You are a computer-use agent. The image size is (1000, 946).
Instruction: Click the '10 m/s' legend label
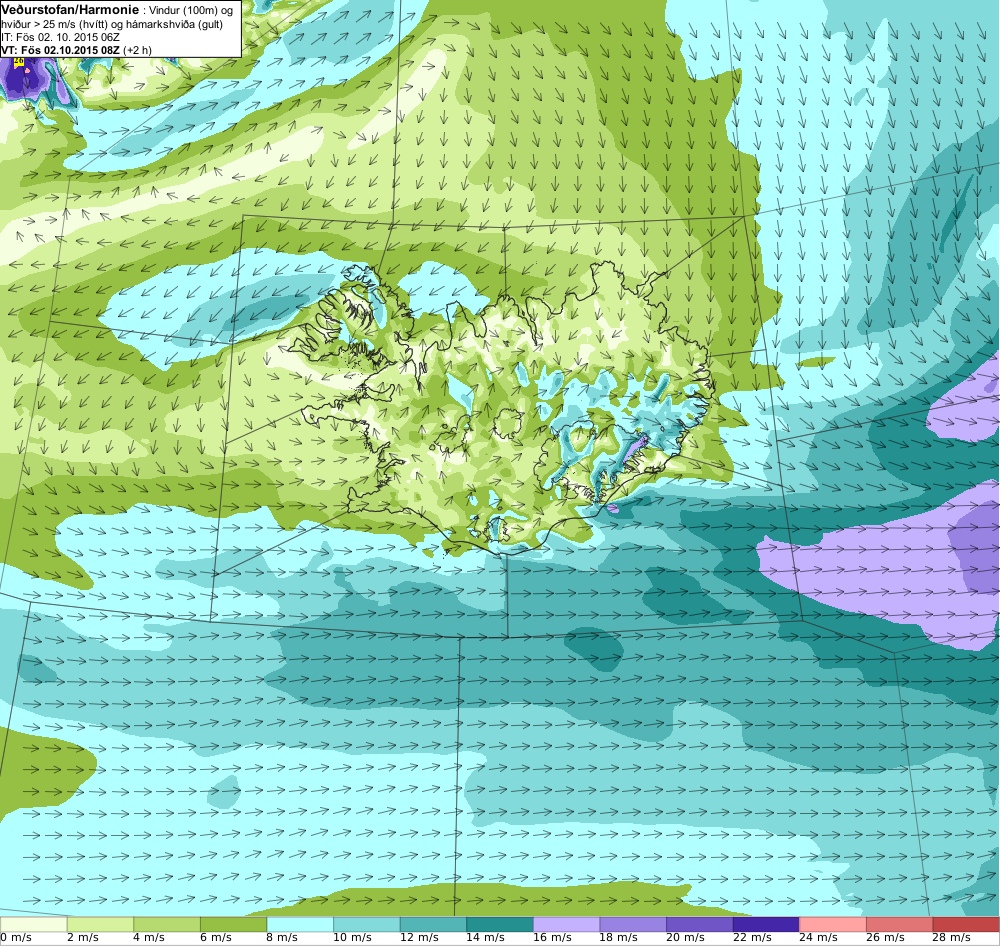pos(353,938)
